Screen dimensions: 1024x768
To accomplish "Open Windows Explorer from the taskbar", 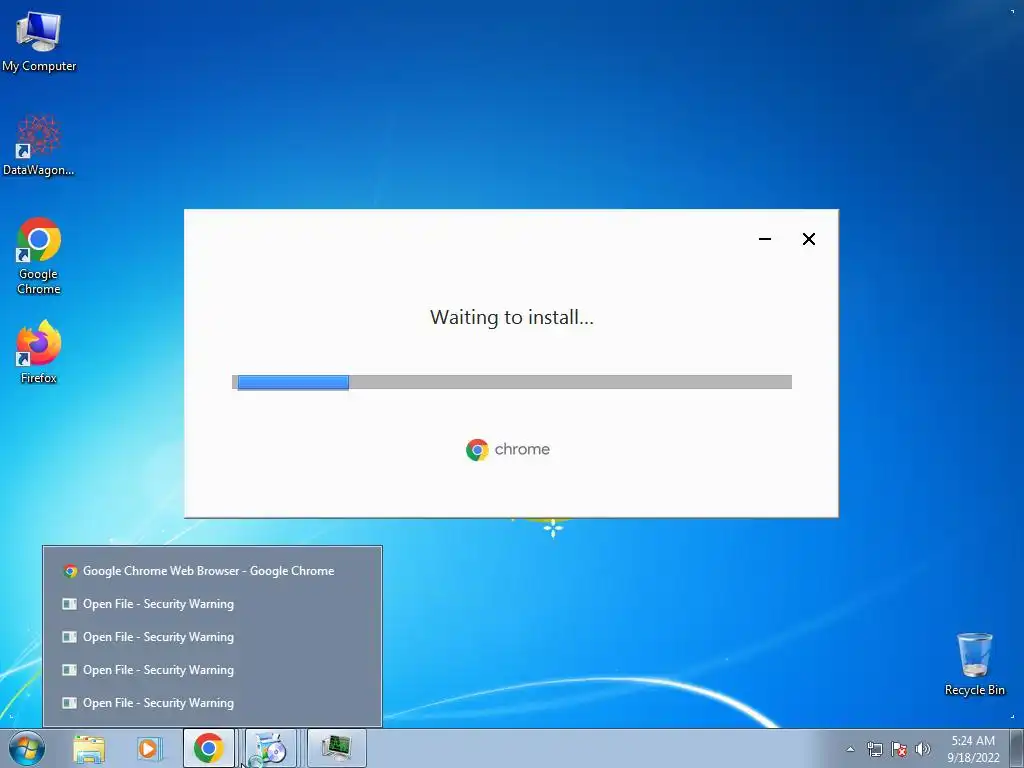I will click(89, 748).
